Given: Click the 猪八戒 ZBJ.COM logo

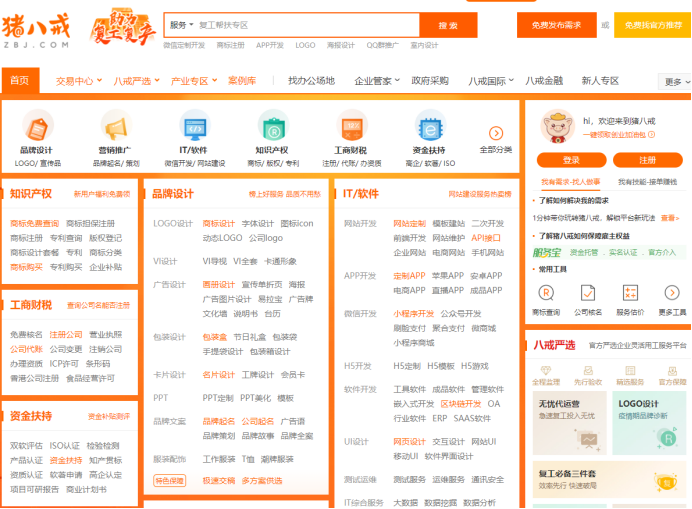Looking at the screenshot, I should point(36,30).
